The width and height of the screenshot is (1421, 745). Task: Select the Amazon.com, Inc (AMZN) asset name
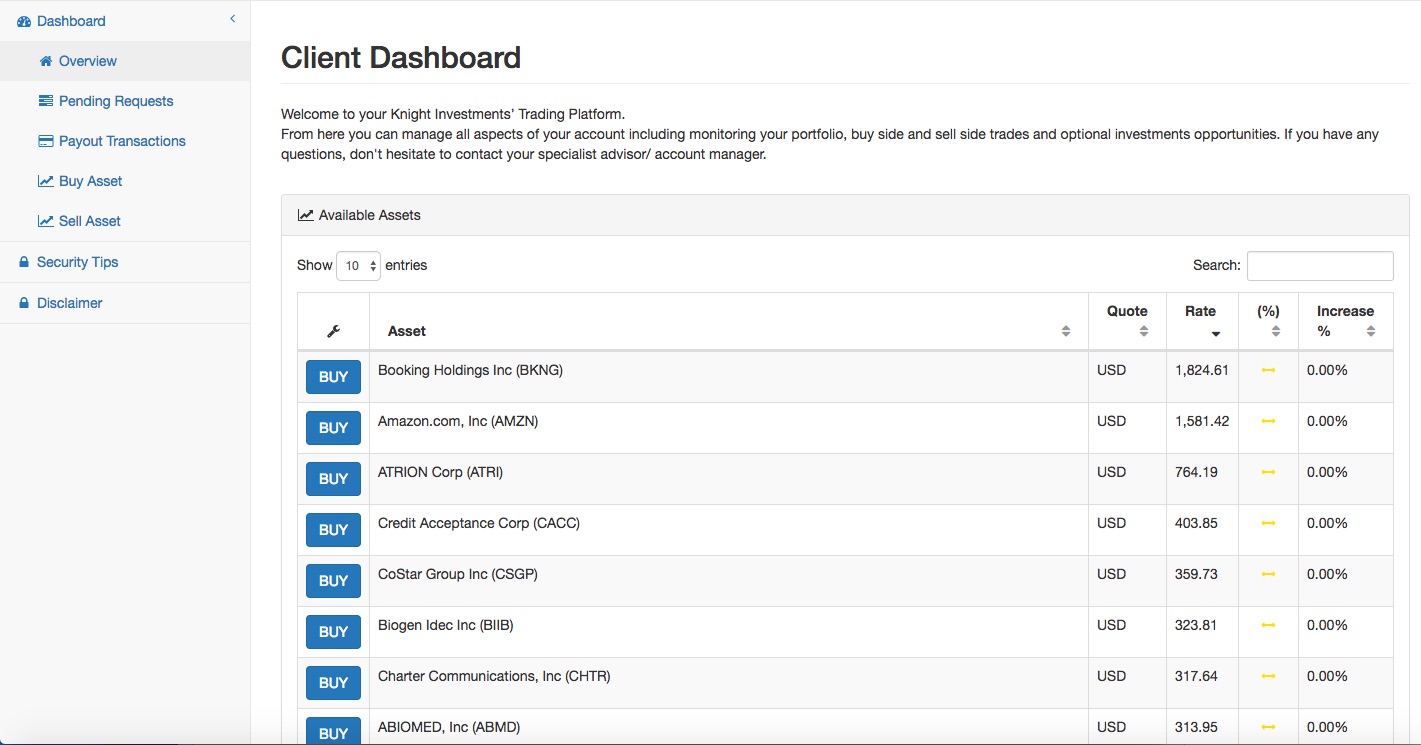coord(458,421)
